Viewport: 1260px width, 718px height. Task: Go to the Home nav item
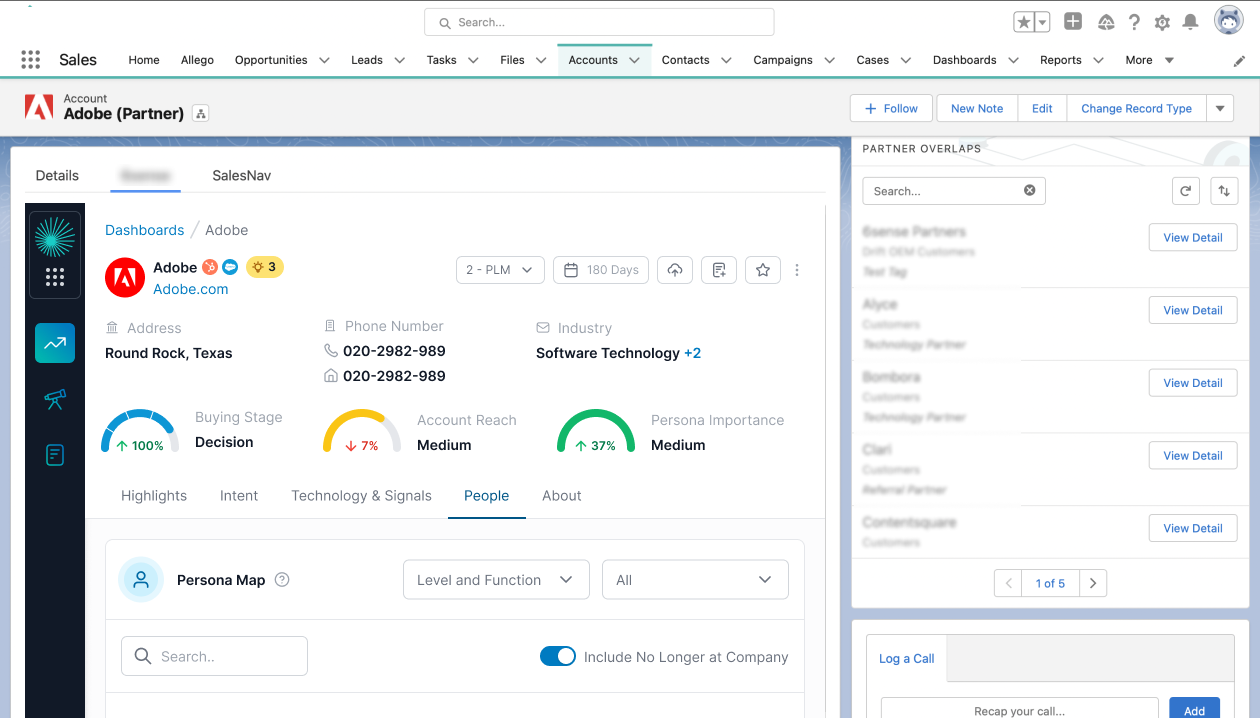tap(144, 60)
